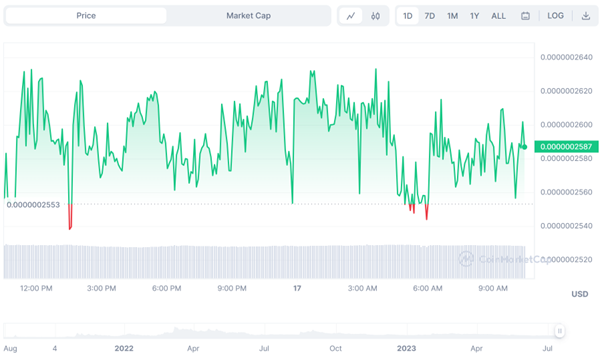Screen dimensions: 602x360
Task: Select the 1D time range
Action: point(407,16)
